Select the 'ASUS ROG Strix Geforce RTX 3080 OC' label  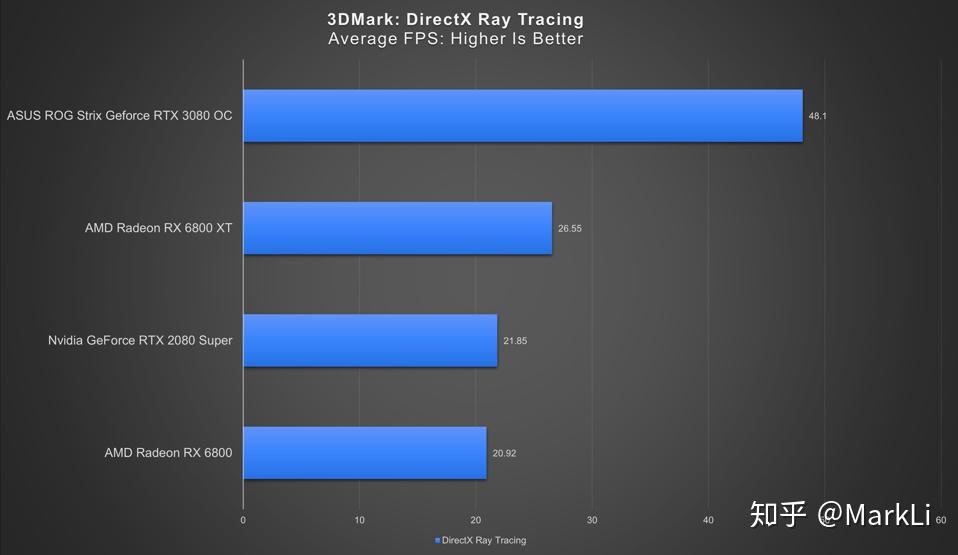120,116
